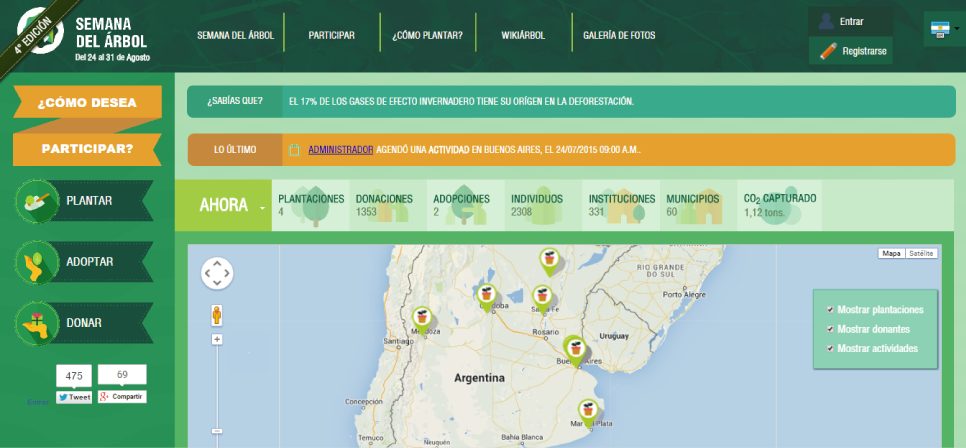Screen dimensions: 966x448
Task: Toggle the Mostrar donantes checkbox
Action: click(830, 329)
